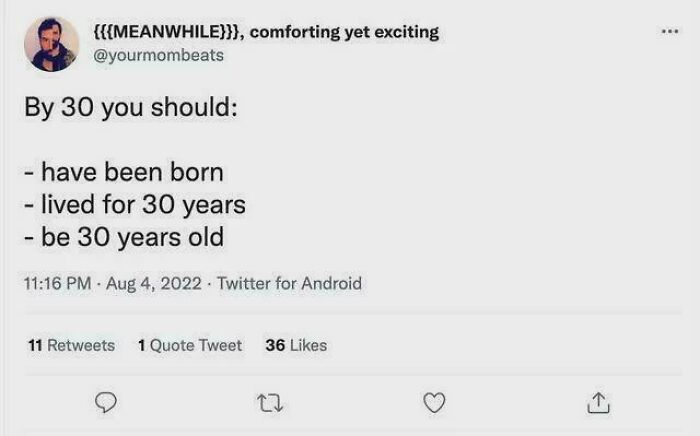
Task: Open the share tweet icon
Action: tap(596, 402)
